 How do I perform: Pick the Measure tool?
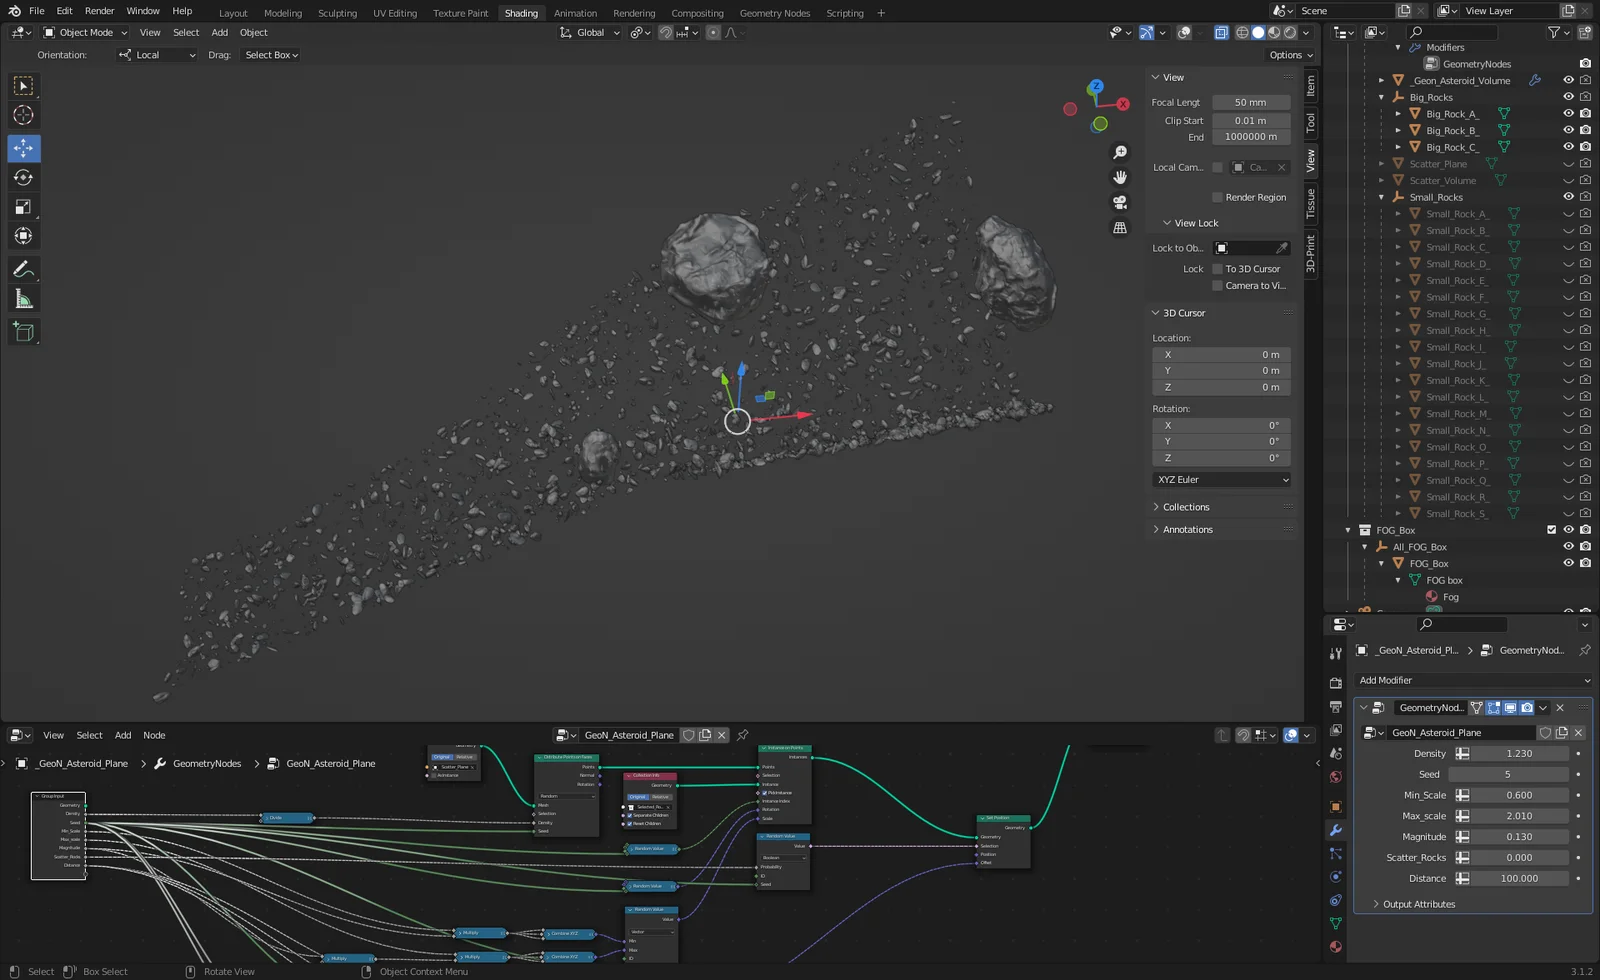[x=23, y=298]
